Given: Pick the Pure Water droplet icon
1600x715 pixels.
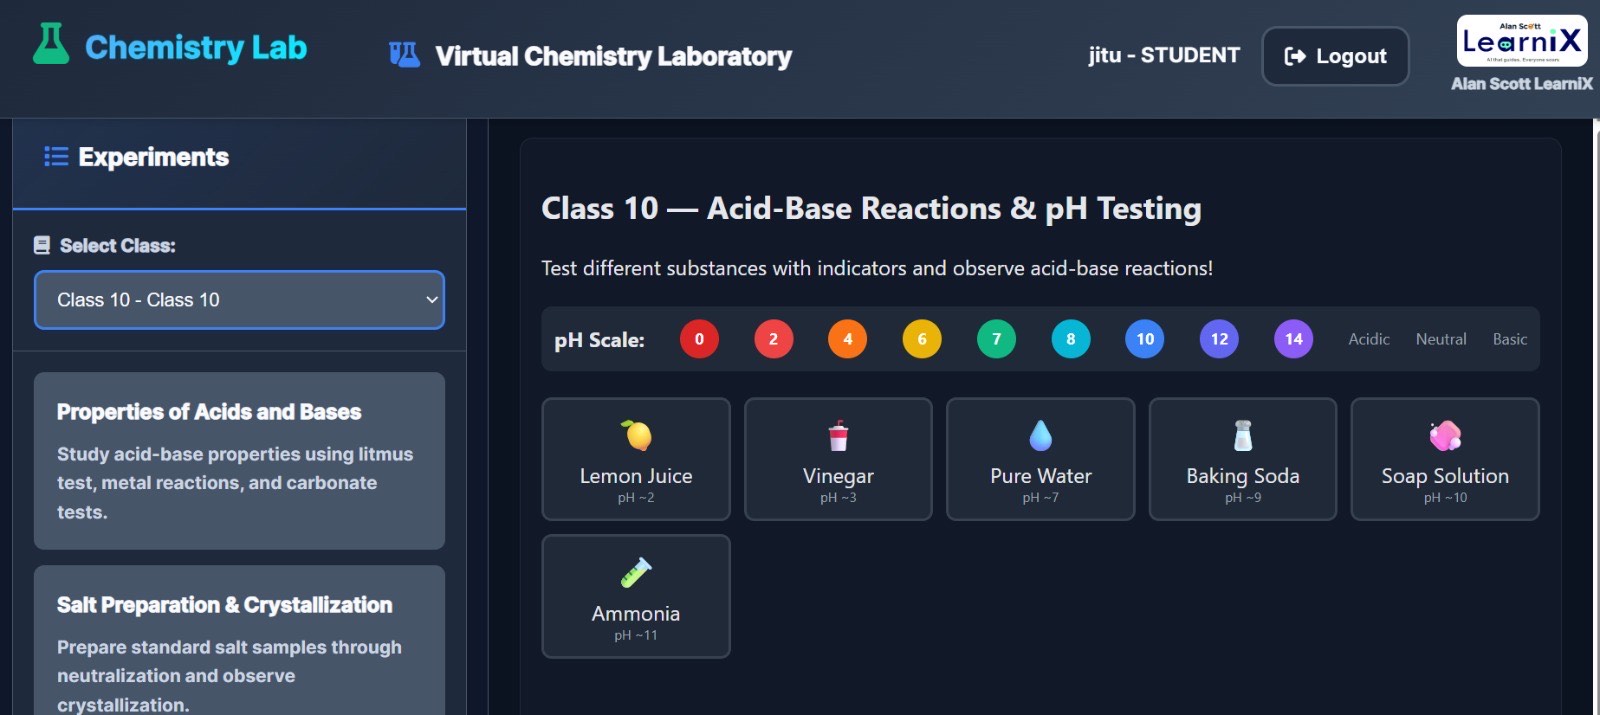Looking at the screenshot, I should click(1040, 436).
